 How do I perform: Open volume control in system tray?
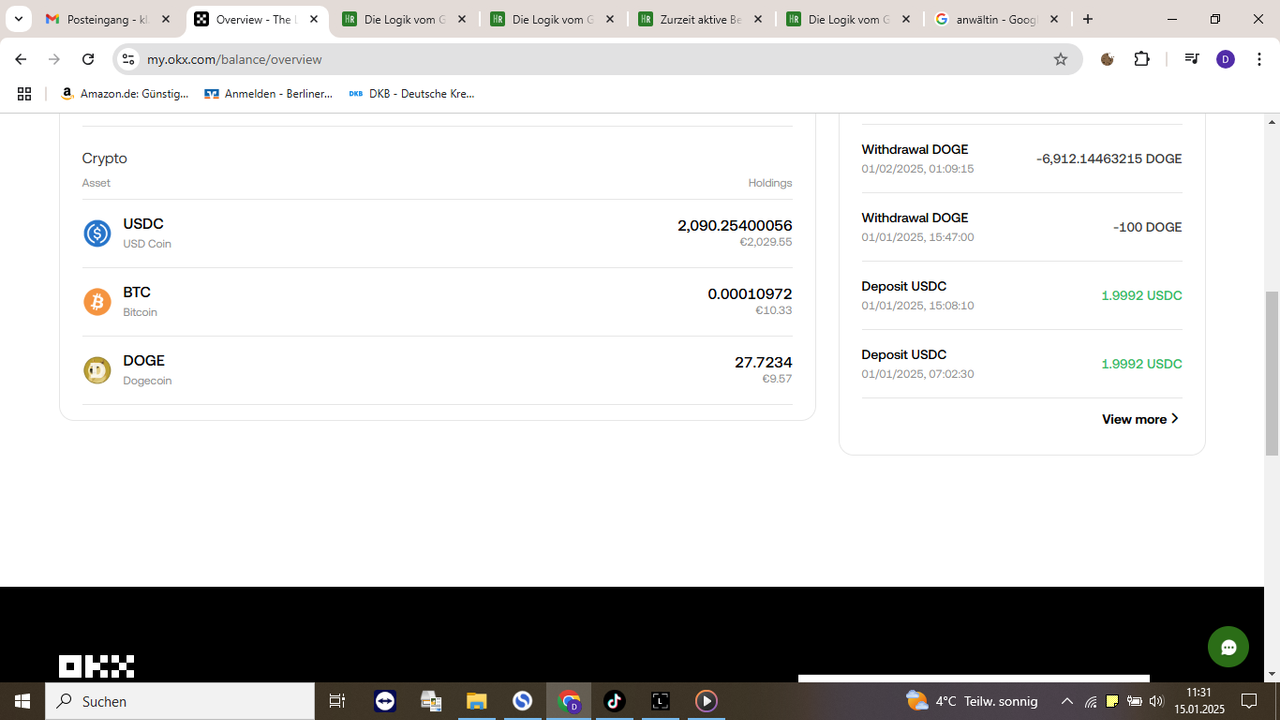click(x=1157, y=701)
